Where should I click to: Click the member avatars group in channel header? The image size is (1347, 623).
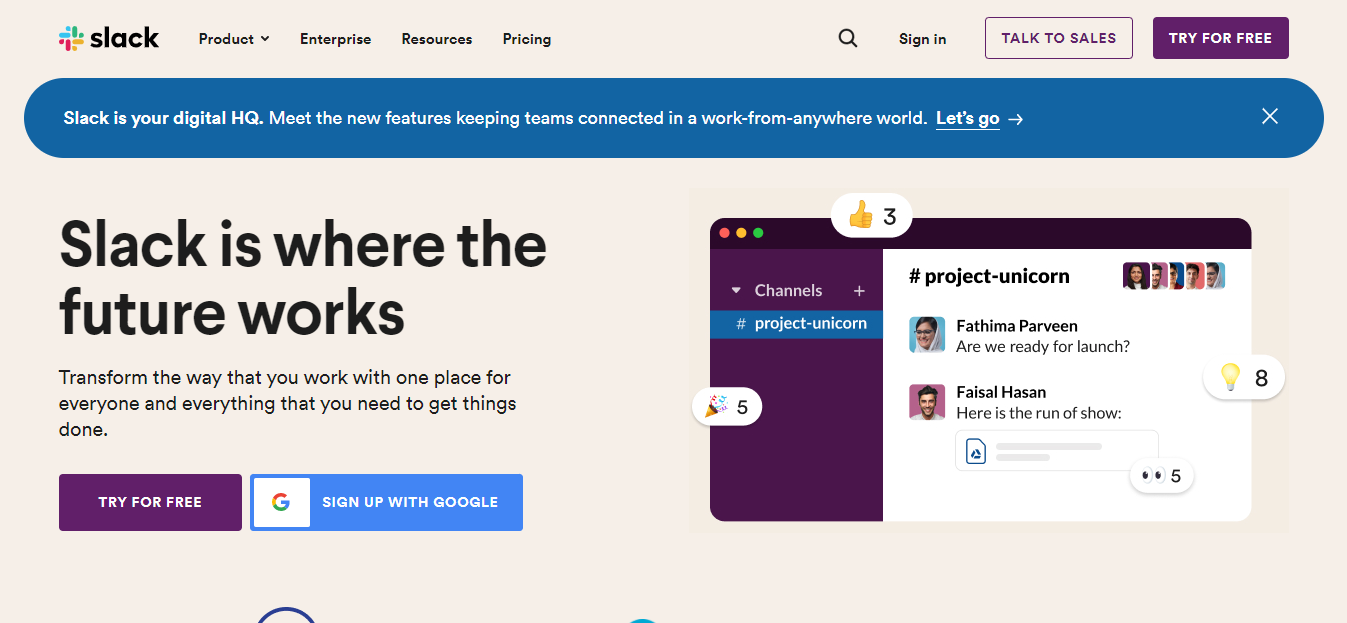pos(1174,276)
